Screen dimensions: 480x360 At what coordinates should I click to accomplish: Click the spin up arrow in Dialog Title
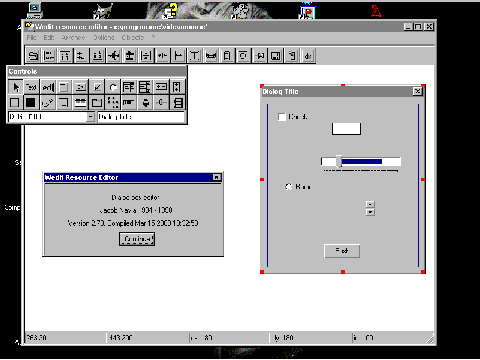click(x=370, y=204)
